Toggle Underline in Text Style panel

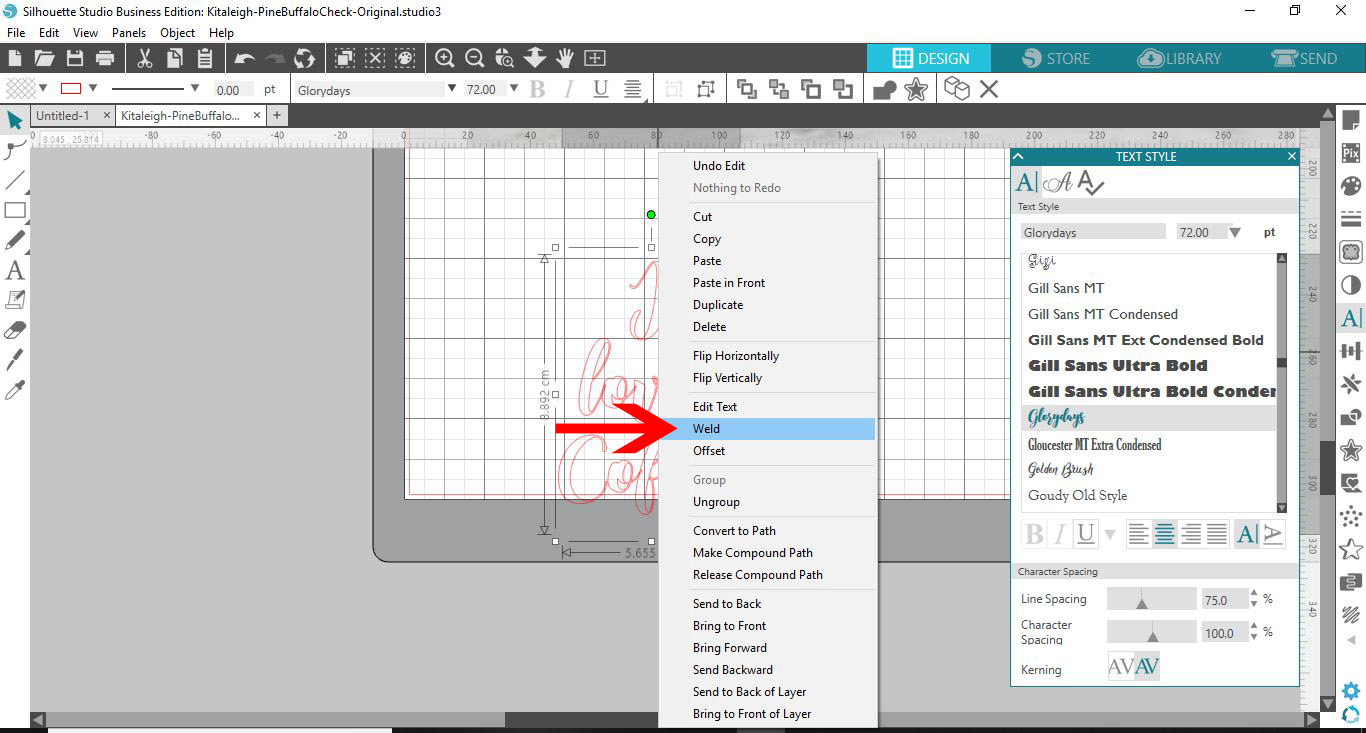(x=1086, y=534)
